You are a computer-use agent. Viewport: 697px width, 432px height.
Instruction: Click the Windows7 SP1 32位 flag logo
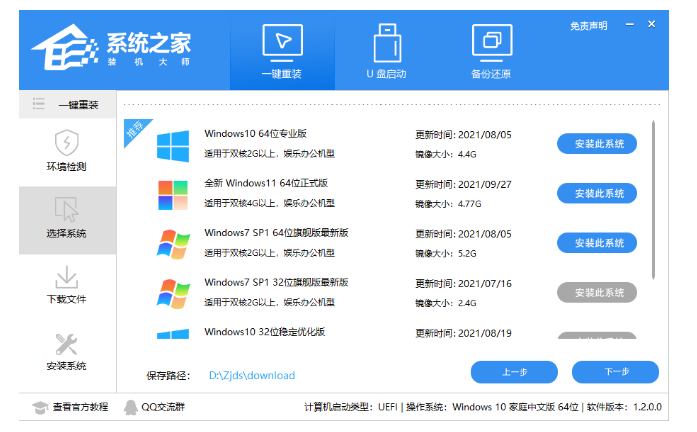tap(173, 294)
